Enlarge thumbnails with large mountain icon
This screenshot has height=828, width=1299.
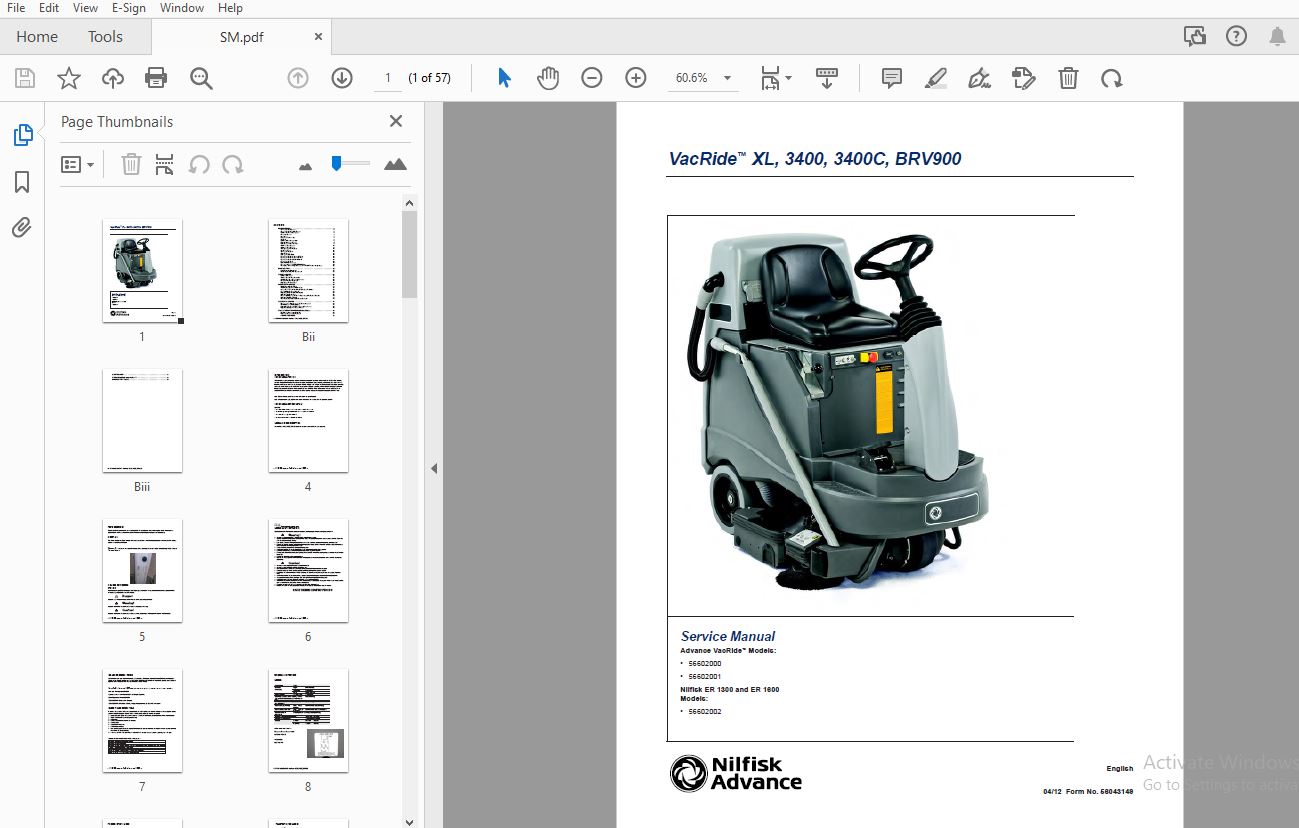click(x=395, y=164)
